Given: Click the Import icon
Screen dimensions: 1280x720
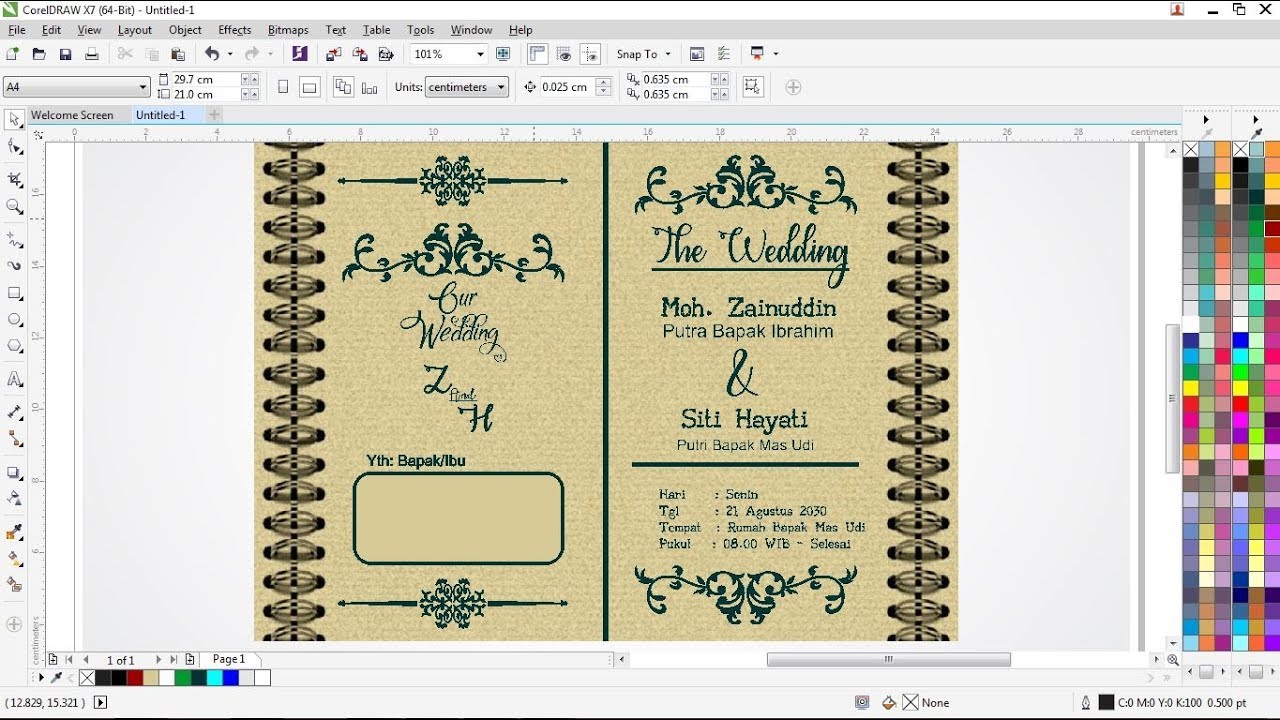Looking at the screenshot, I should 333,54.
